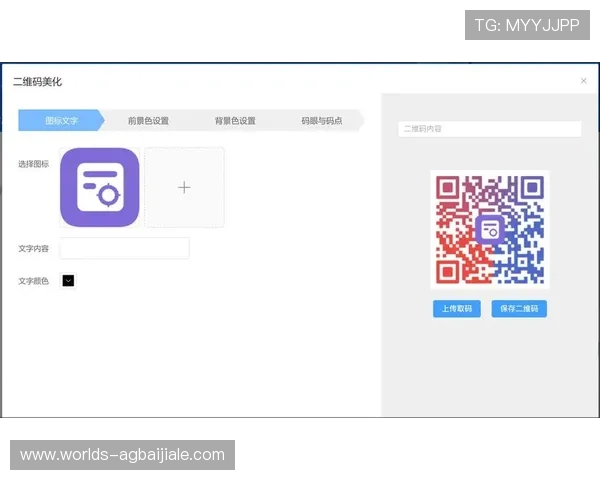Viewport: 600px width, 480px height.
Task: Open the 背景色设置 tab
Action: [x=235, y=121]
